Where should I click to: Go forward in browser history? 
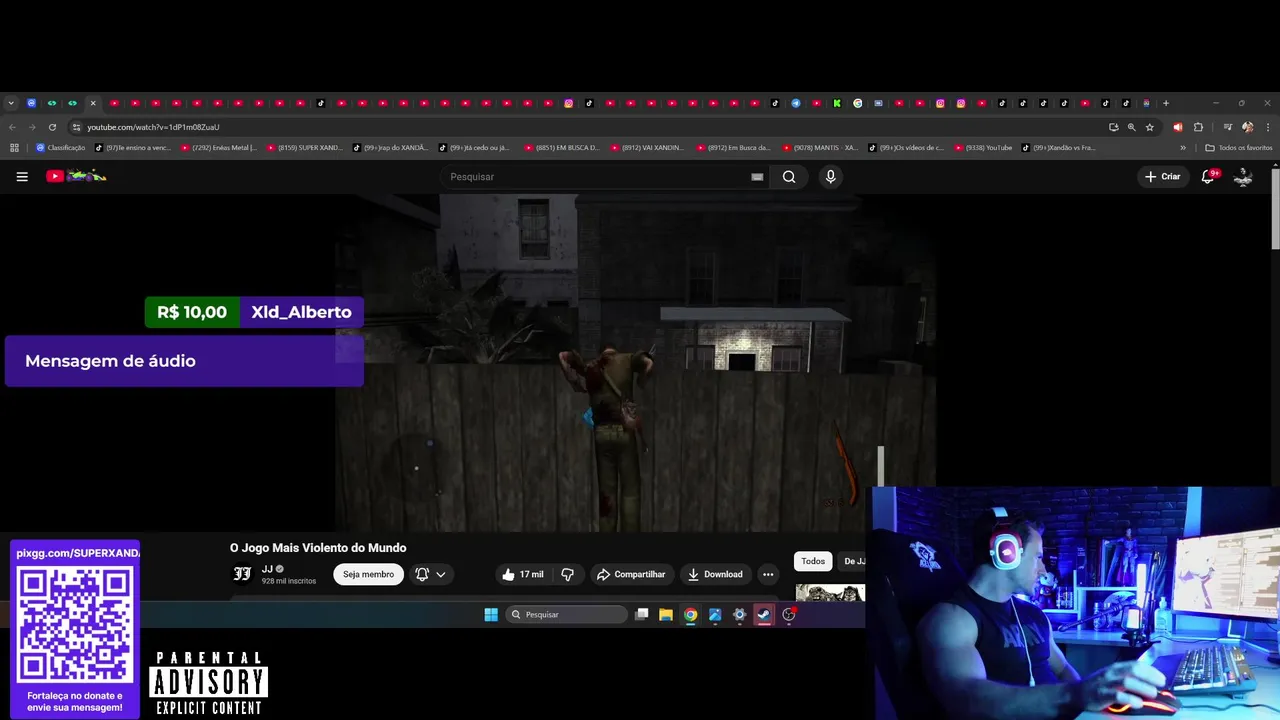click(x=32, y=127)
